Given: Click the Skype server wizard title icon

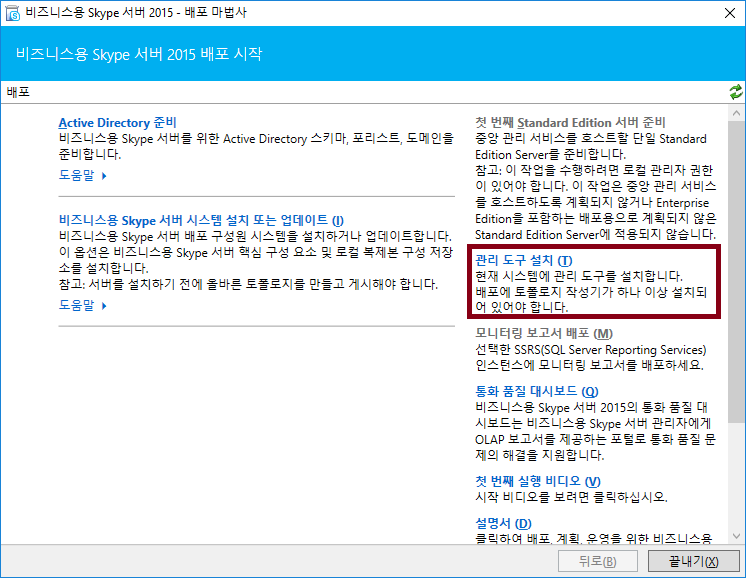Looking at the screenshot, I should tap(13, 13).
